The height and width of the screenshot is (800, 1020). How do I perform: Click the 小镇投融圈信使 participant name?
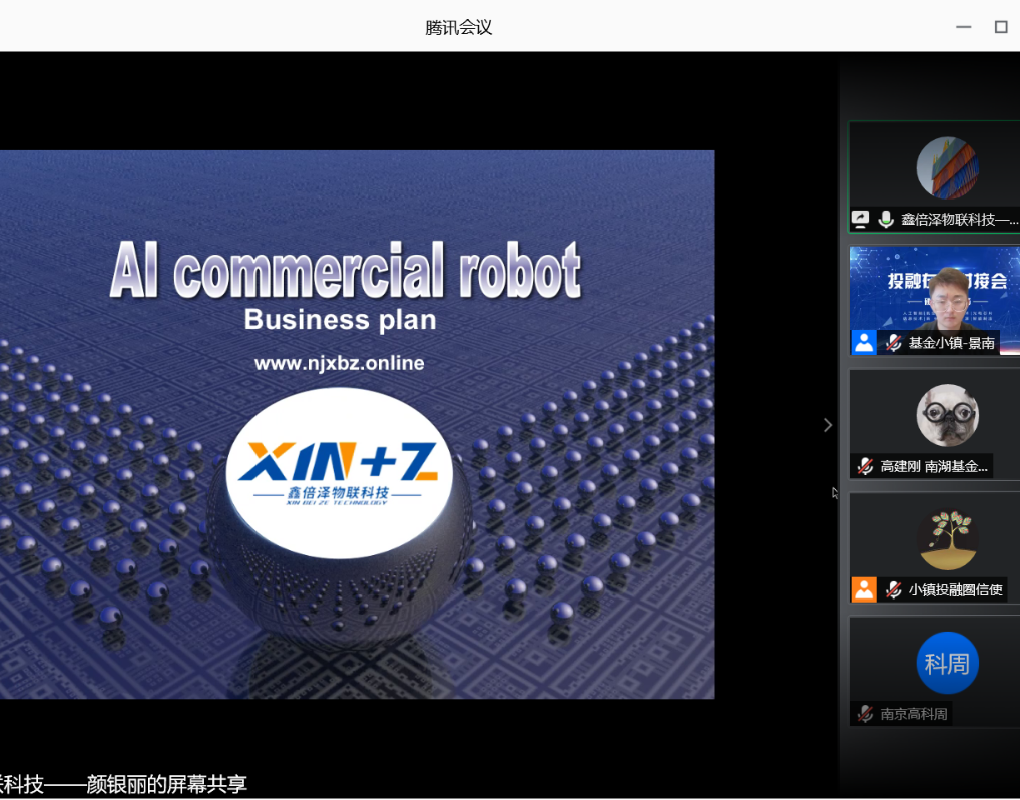955,590
